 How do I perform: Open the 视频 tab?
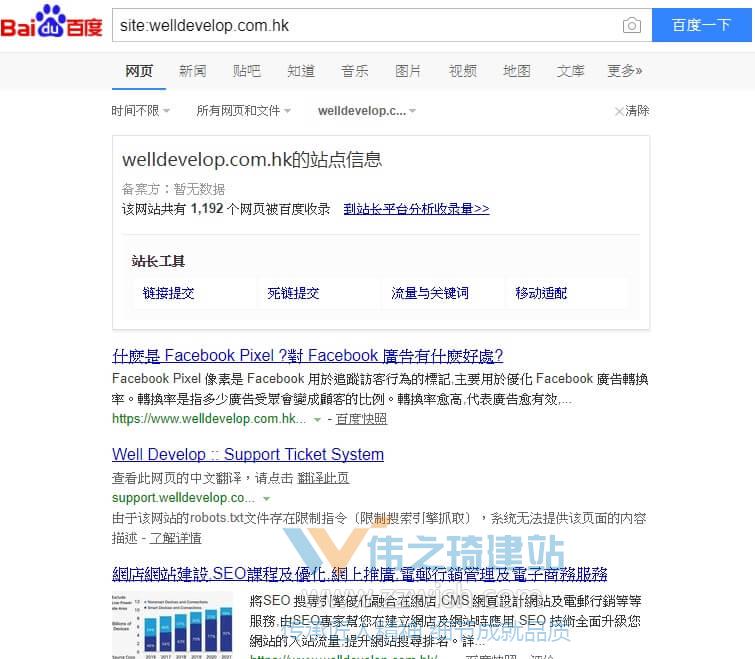coord(463,71)
